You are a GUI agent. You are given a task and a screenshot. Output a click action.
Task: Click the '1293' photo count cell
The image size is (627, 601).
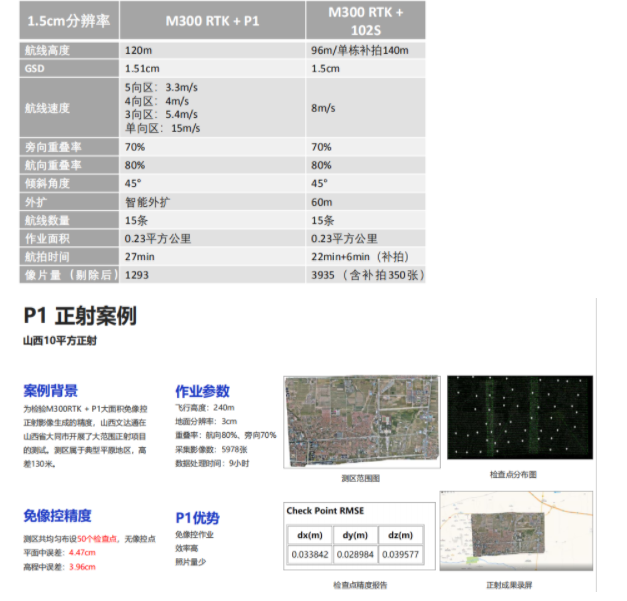[x=212, y=275]
